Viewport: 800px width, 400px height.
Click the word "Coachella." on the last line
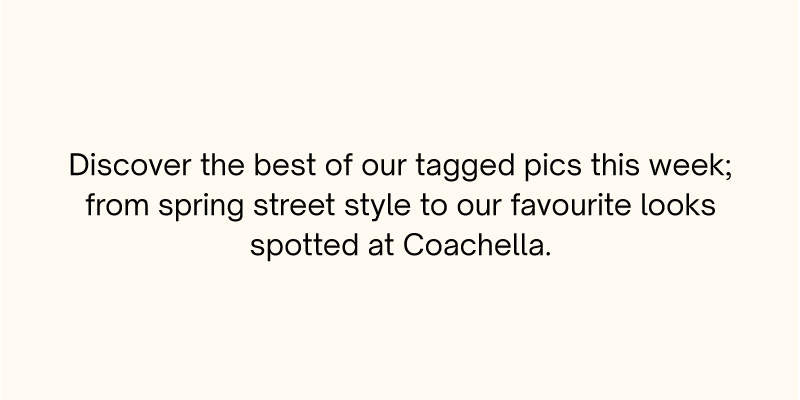click(x=478, y=245)
